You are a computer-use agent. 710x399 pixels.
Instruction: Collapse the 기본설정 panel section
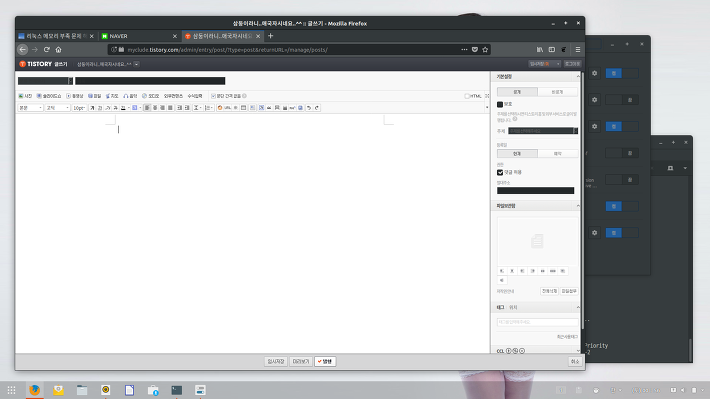pyautogui.click(x=578, y=77)
